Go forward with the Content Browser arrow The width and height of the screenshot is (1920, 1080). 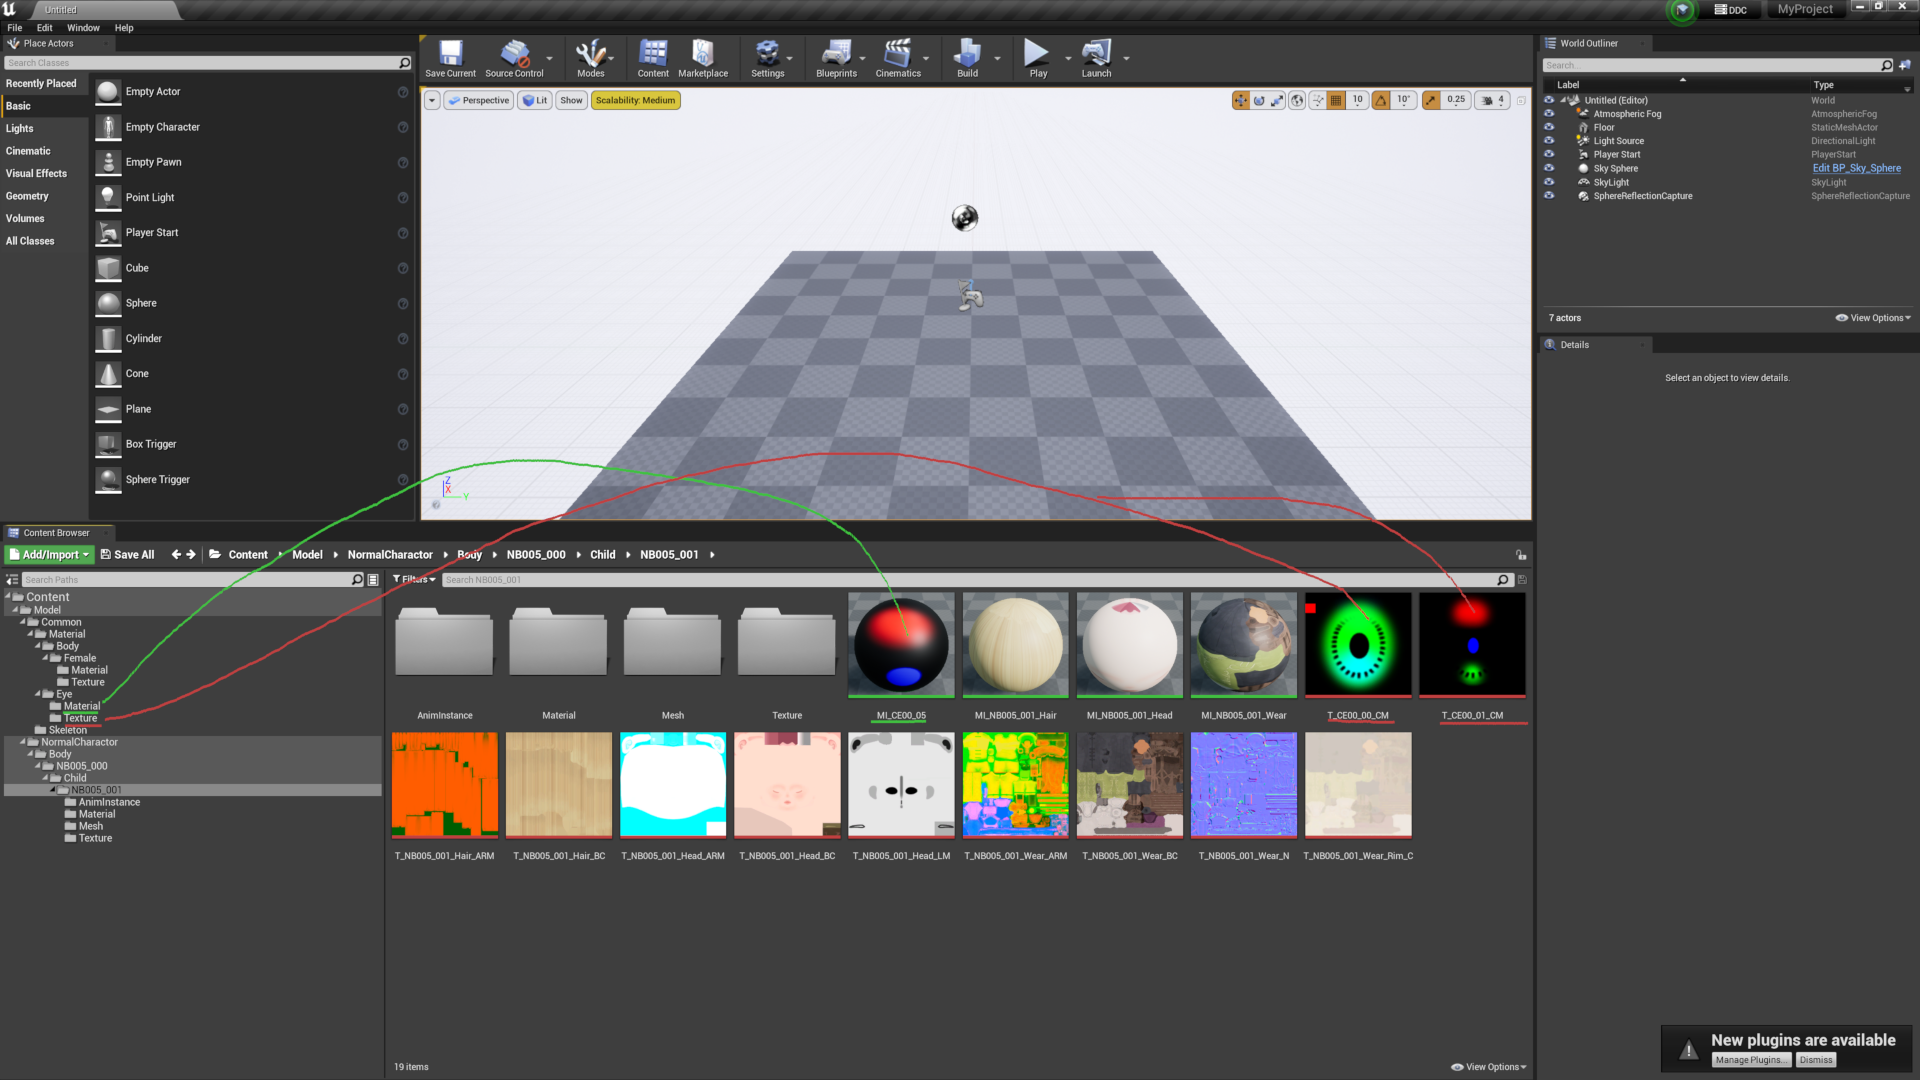[x=191, y=554]
